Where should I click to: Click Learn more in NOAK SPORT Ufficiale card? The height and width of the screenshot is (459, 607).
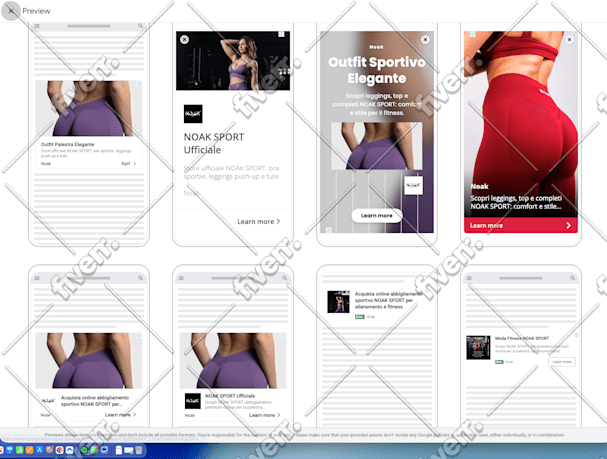(259, 221)
